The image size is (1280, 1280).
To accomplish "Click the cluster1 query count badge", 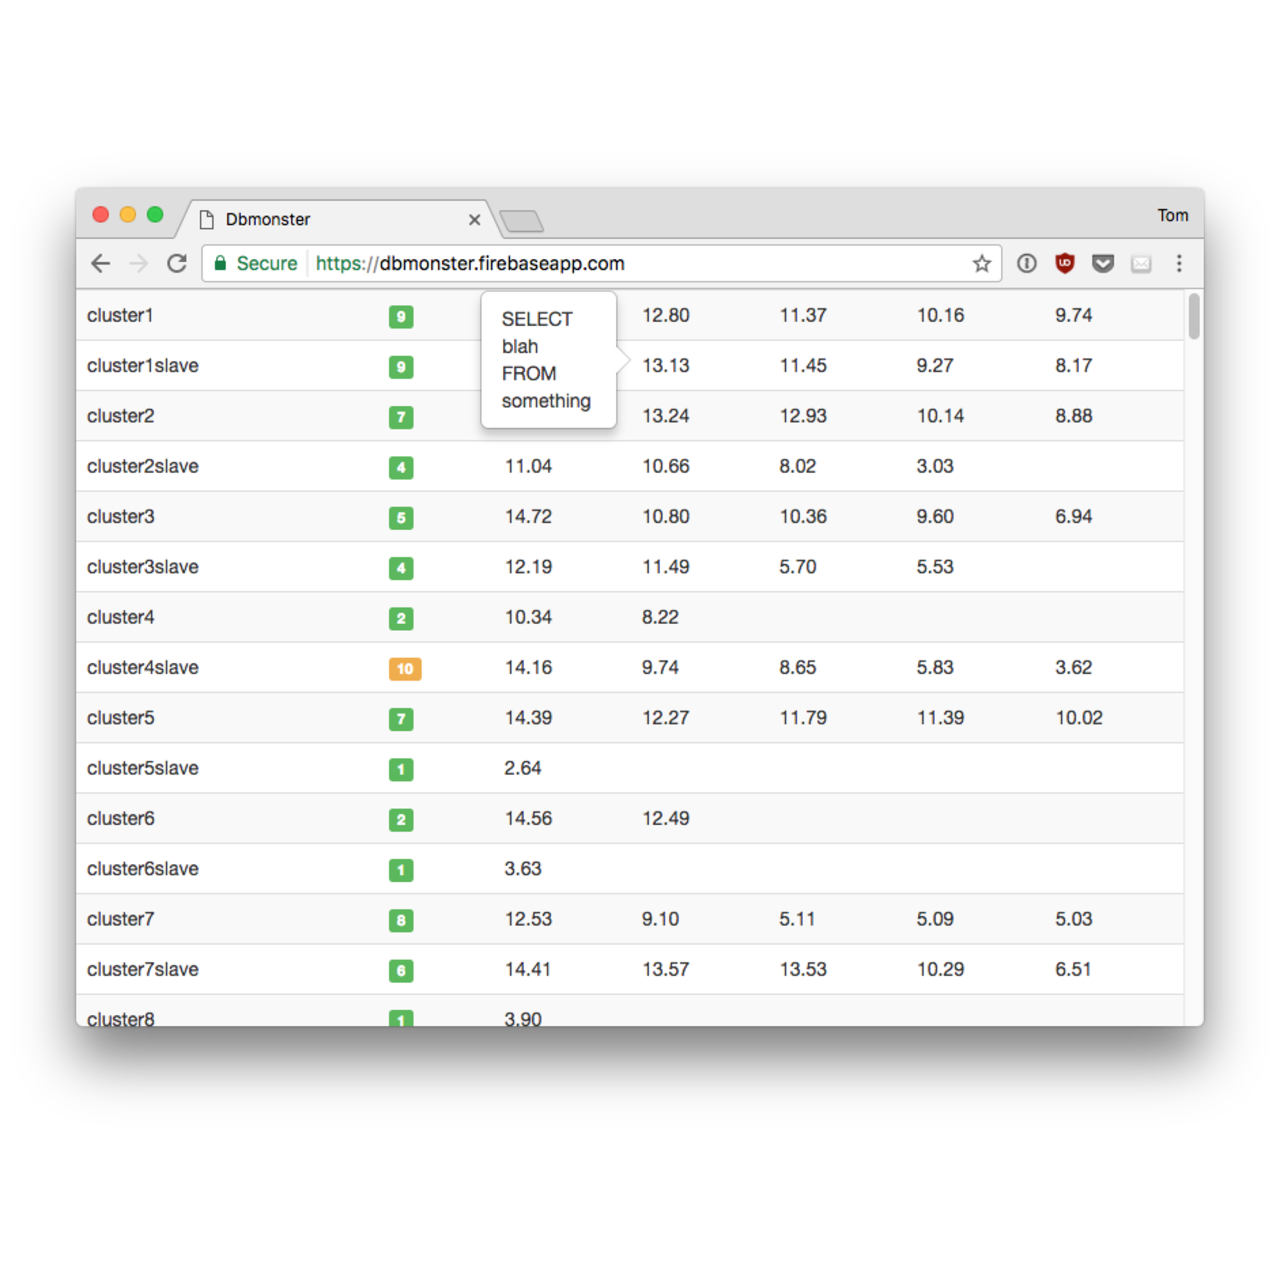I will coord(401,317).
